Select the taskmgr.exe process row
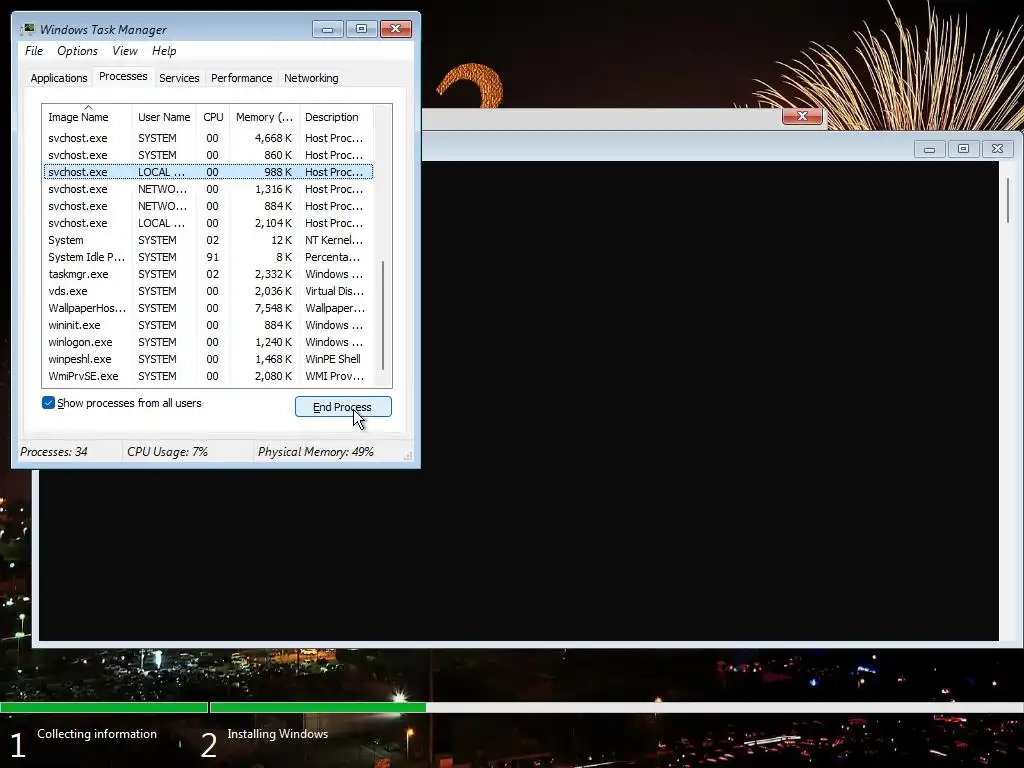This screenshot has height=768, width=1024. click(x=208, y=274)
